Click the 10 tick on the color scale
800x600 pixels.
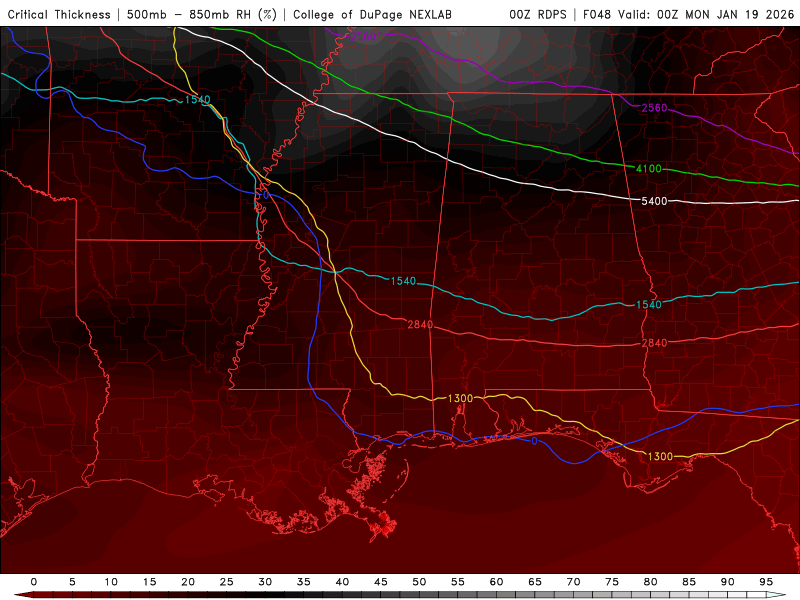tap(111, 582)
